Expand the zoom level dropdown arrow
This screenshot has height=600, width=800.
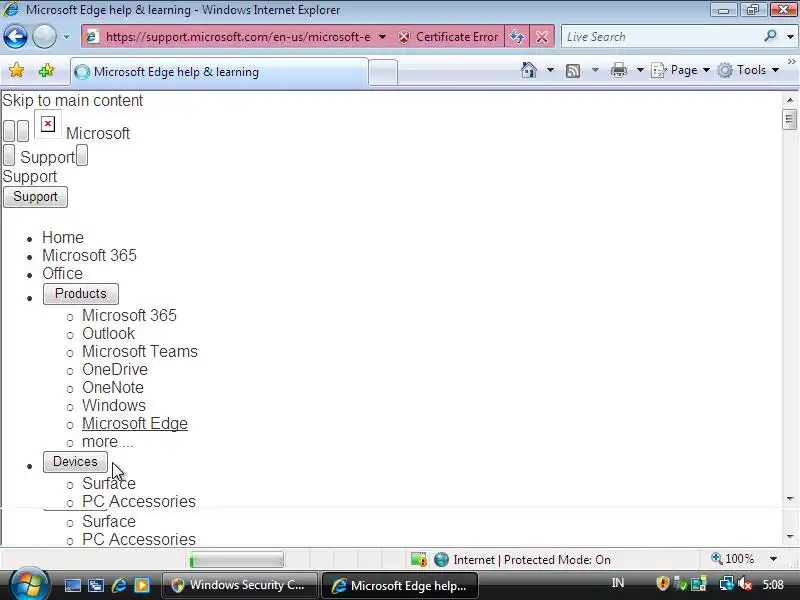tap(773, 559)
